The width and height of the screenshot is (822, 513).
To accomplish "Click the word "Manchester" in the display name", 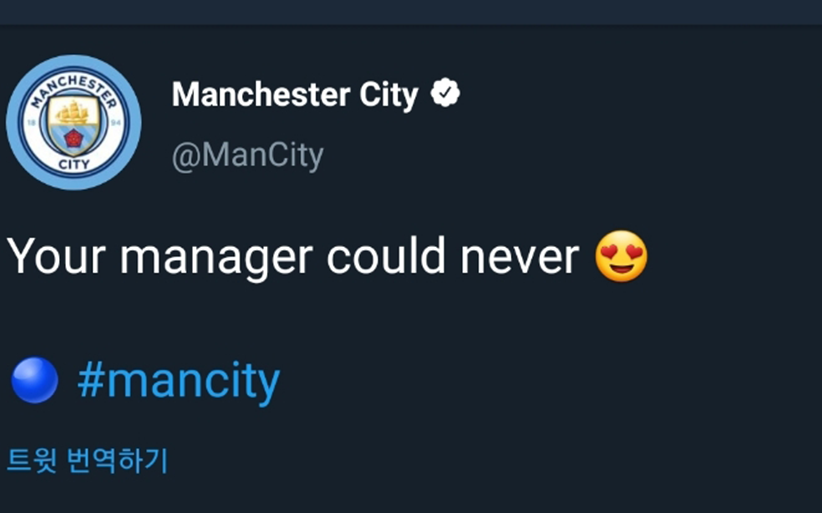I will pos(261,94).
